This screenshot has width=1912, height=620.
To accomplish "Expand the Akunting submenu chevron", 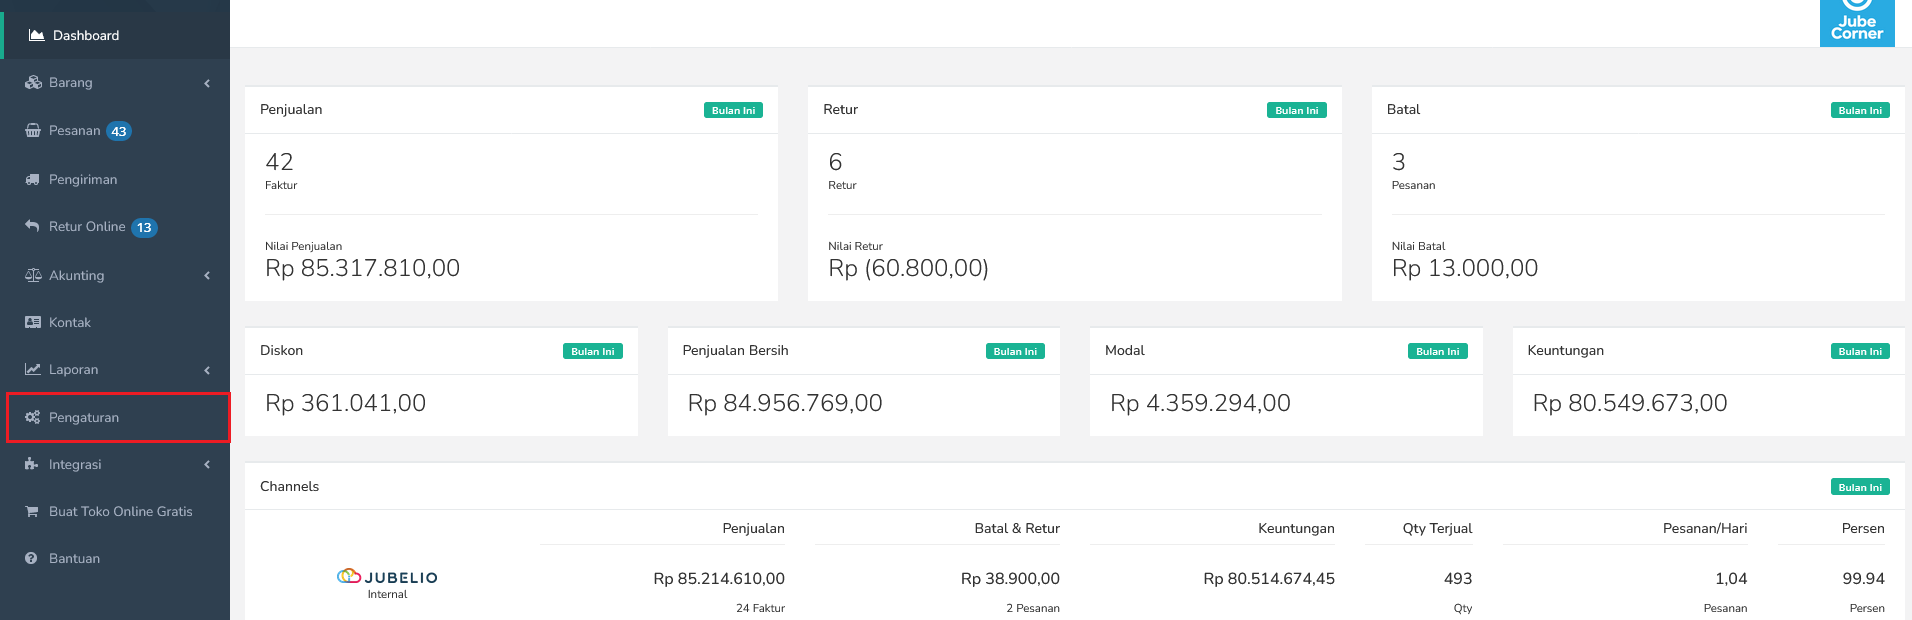I will (207, 275).
